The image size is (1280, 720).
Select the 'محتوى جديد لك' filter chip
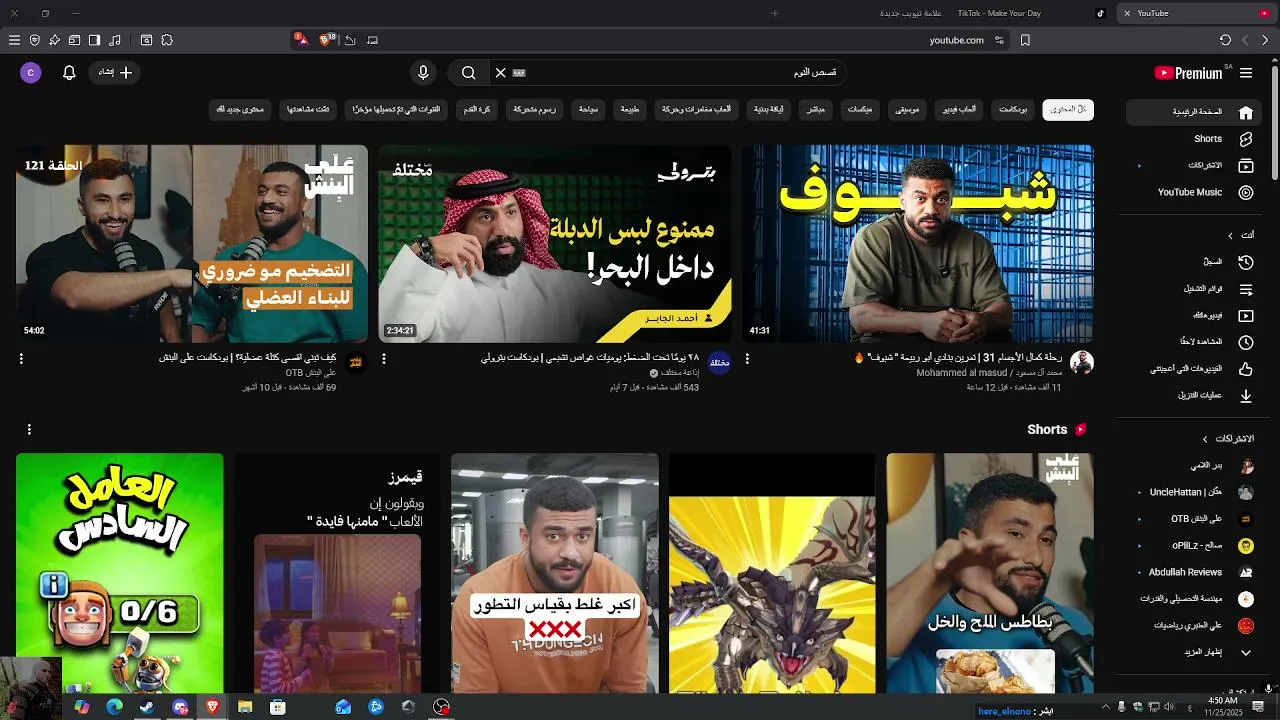240,110
